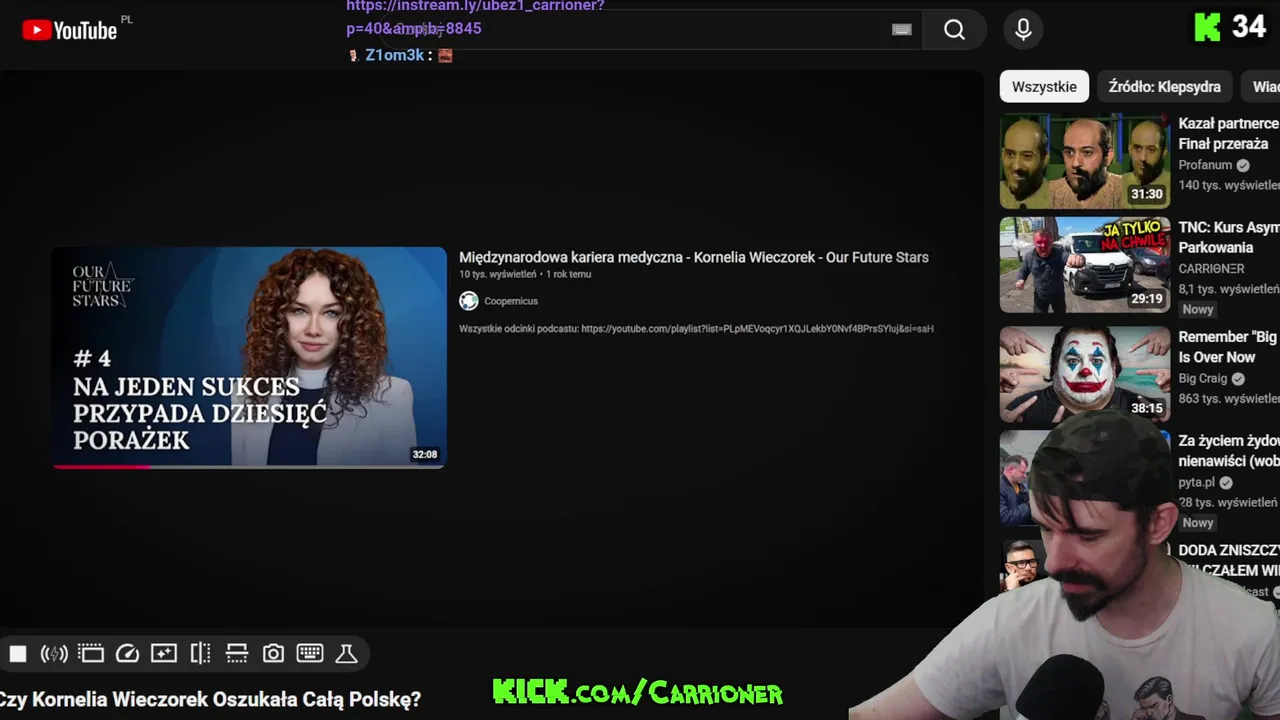Click the stop square icon in bottom toolbar
The height and width of the screenshot is (720, 1280).
(x=18, y=654)
